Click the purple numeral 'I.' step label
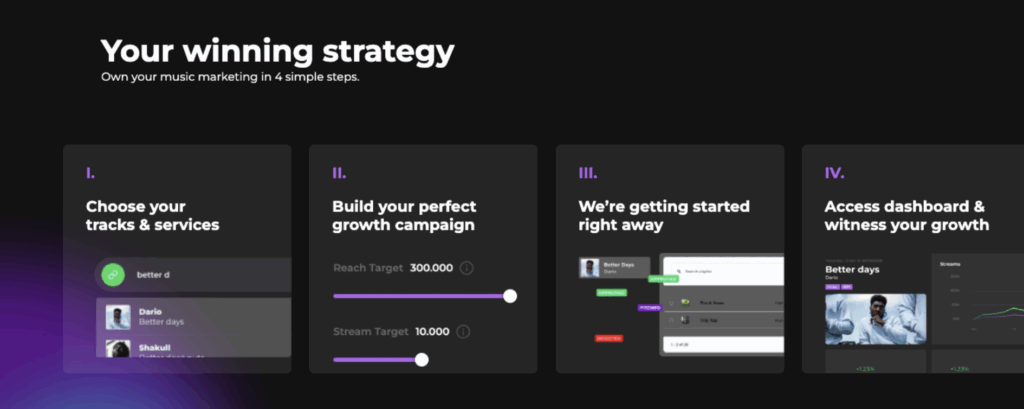The width and height of the screenshot is (1024, 409). tap(90, 173)
